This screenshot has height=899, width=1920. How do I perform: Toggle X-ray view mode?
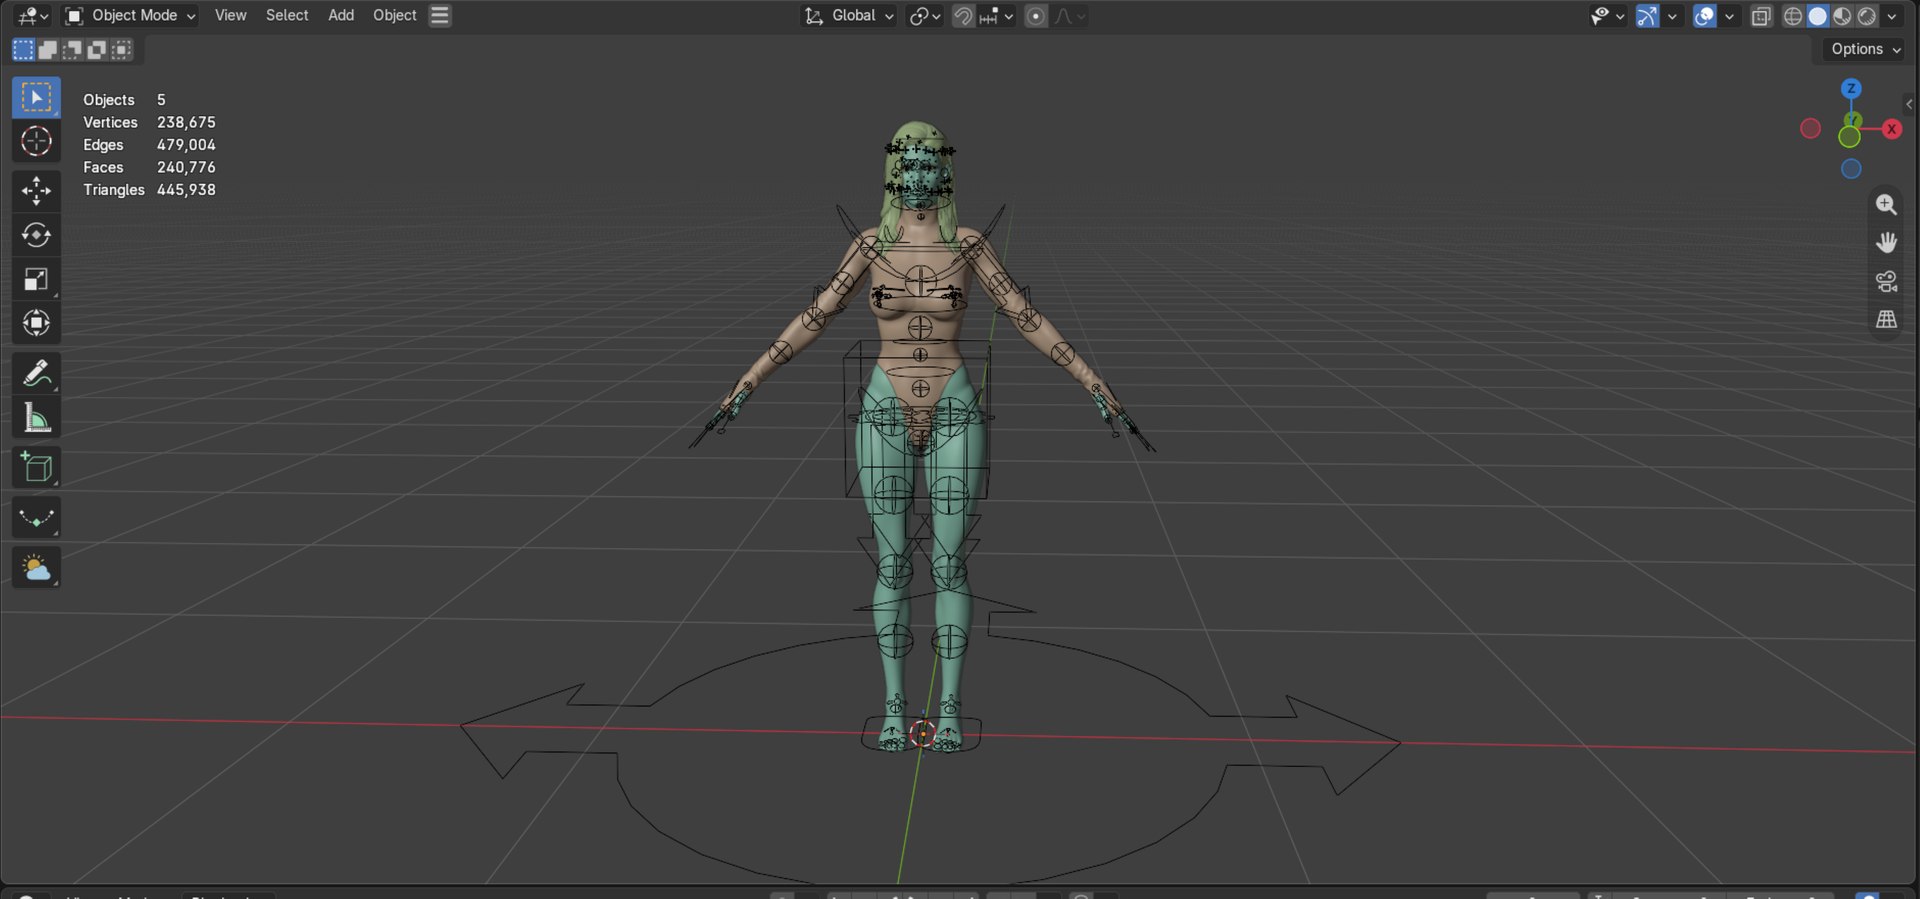coord(1761,16)
